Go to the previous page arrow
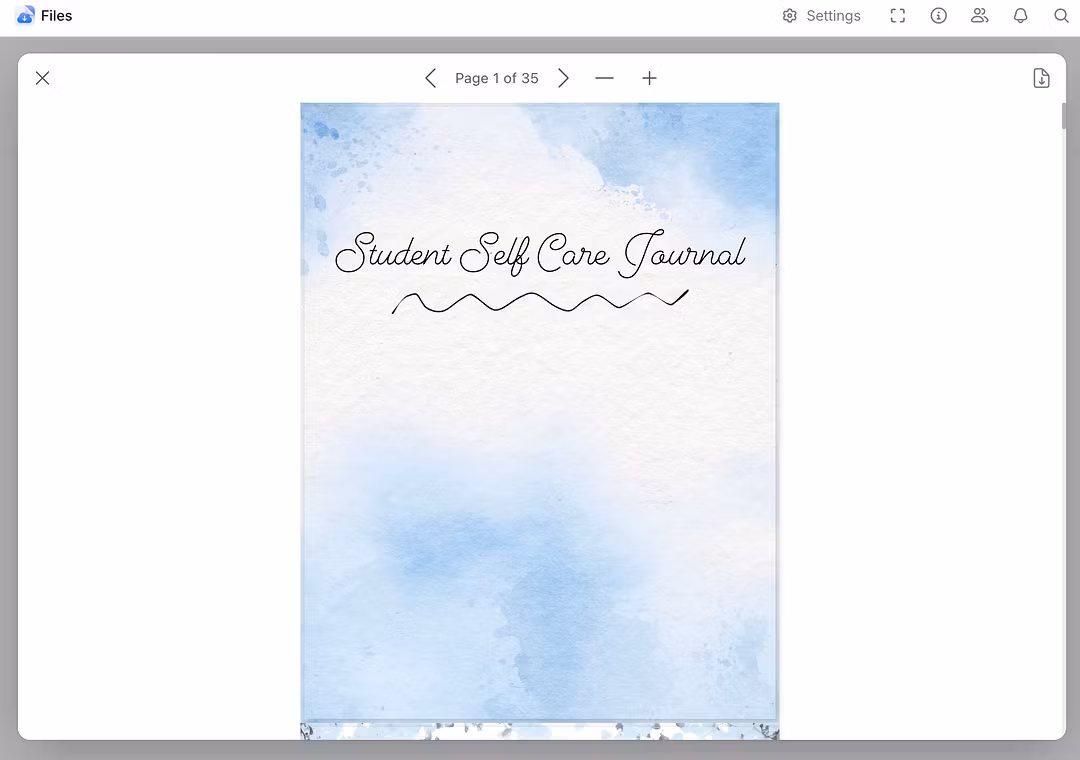Screen dimensions: 1080x760 coord(431,78)
